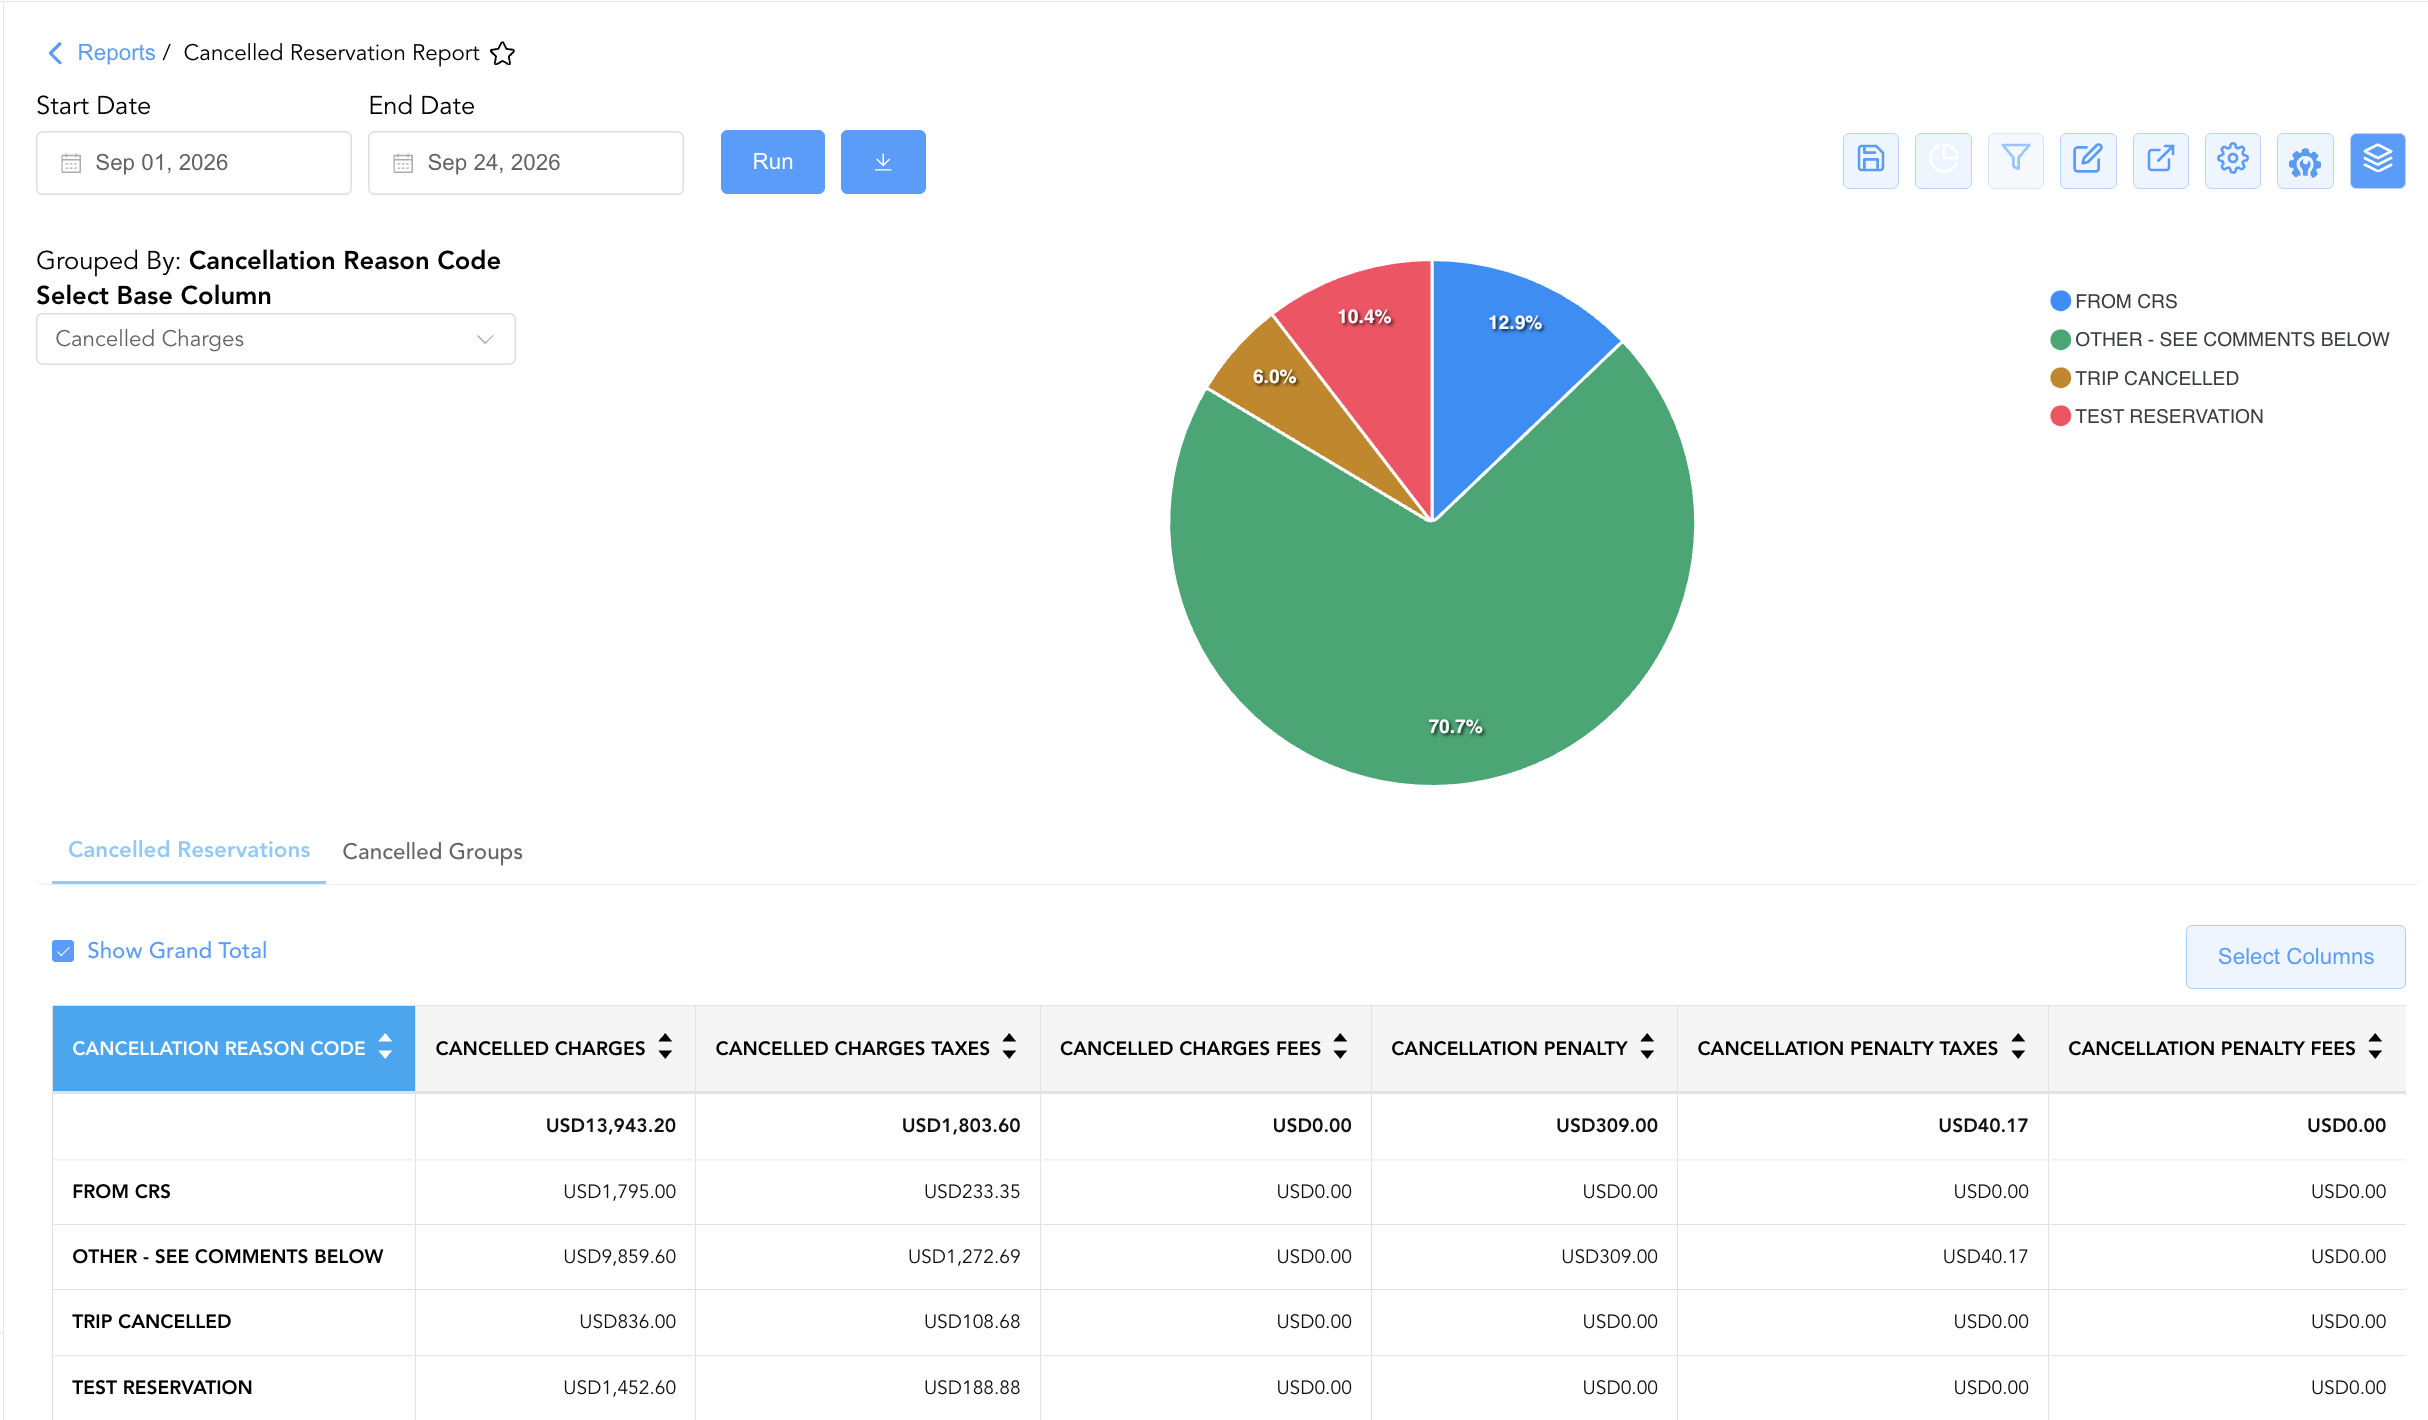Sort by Cancelled Charges Fees arrows
The image size is (2428, 1420).
coord(1340,1047)
